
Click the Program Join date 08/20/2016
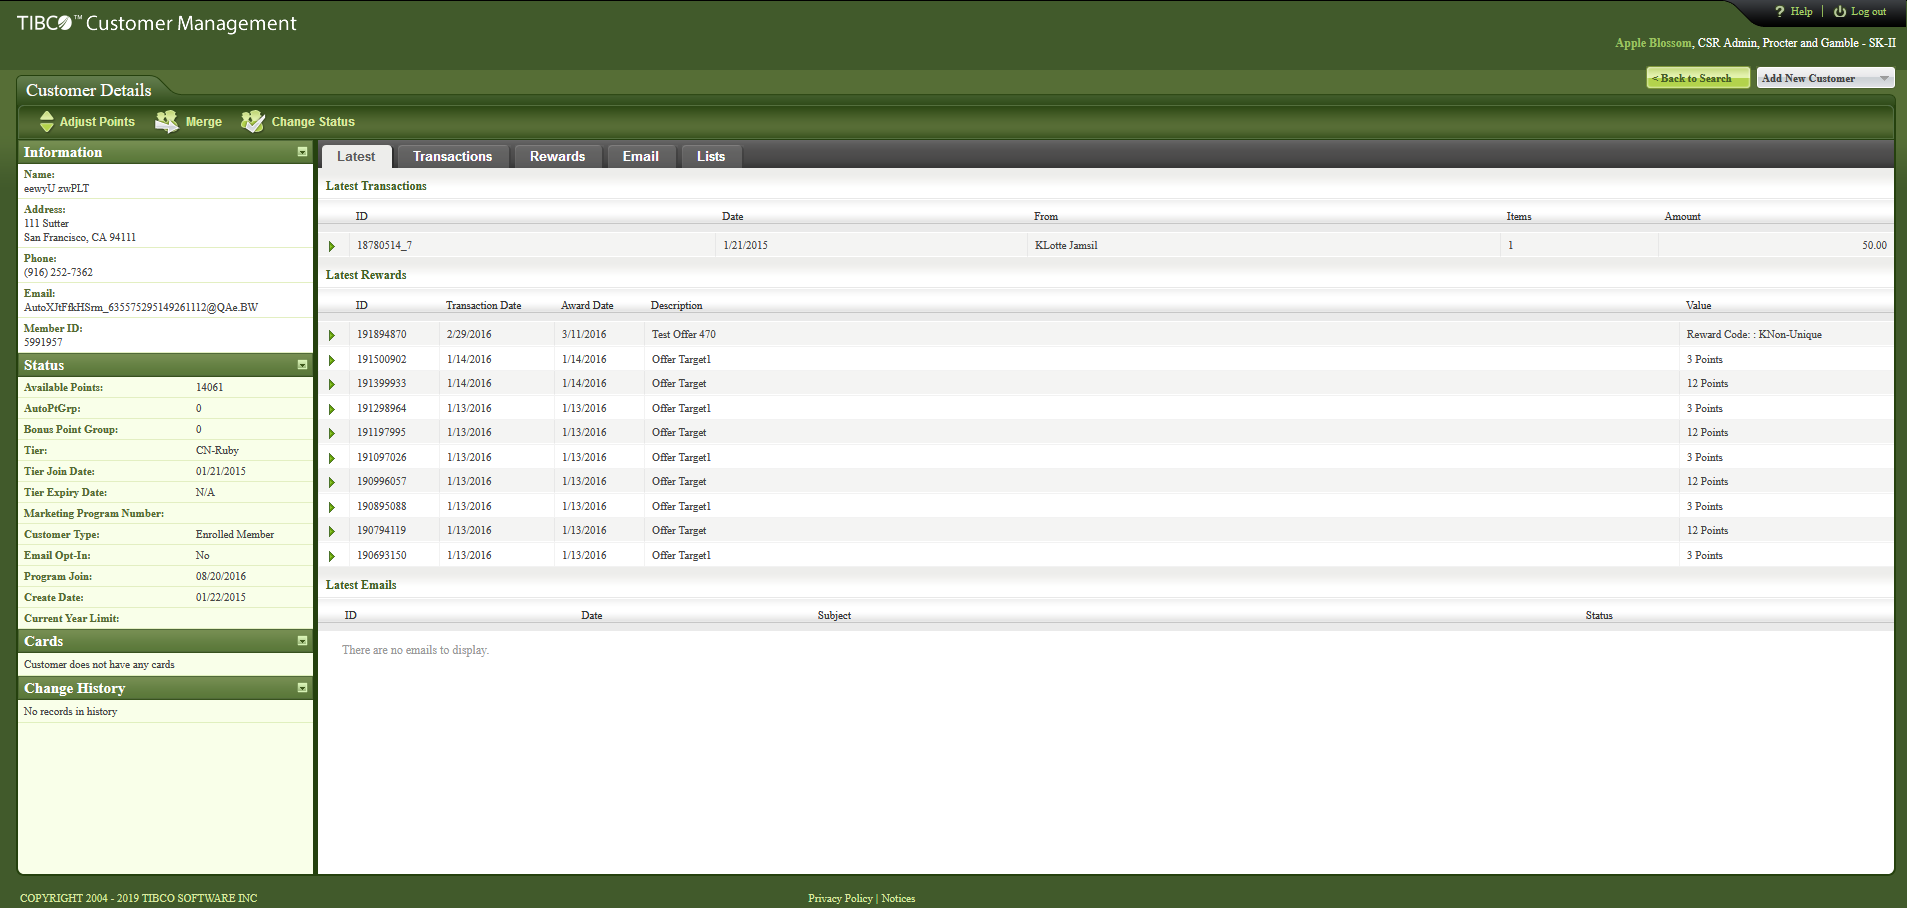point(221,576)
